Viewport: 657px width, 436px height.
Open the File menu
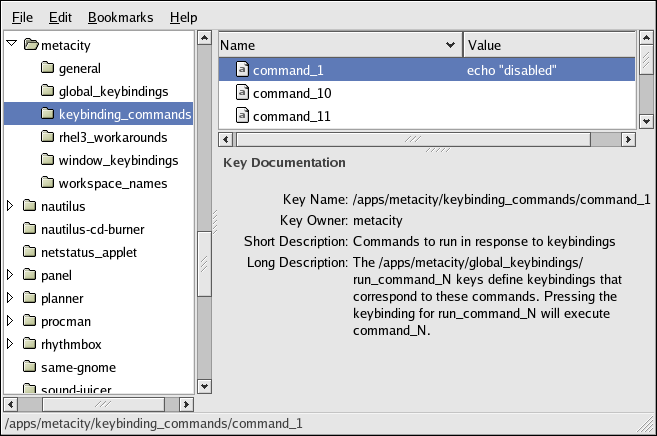[22, 17]
